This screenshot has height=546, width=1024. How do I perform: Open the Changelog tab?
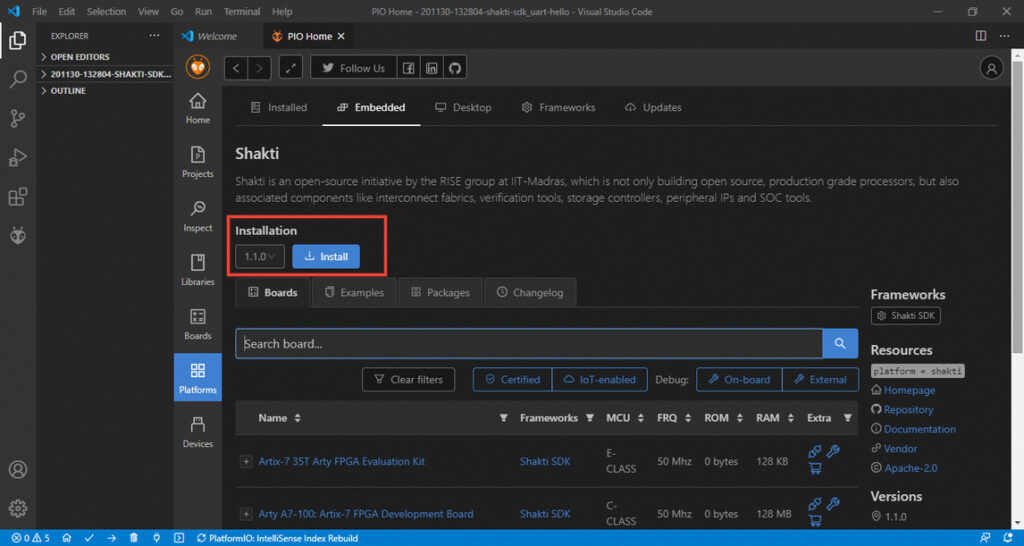[530, 293]
